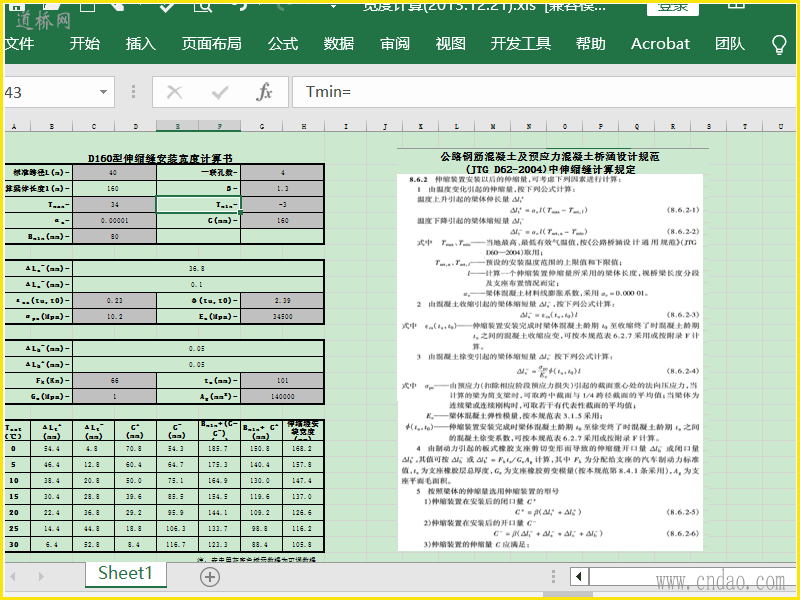Switch to the 页面布局 tab
The height and width of the screenshot is (600, 800).
point(212,44)
